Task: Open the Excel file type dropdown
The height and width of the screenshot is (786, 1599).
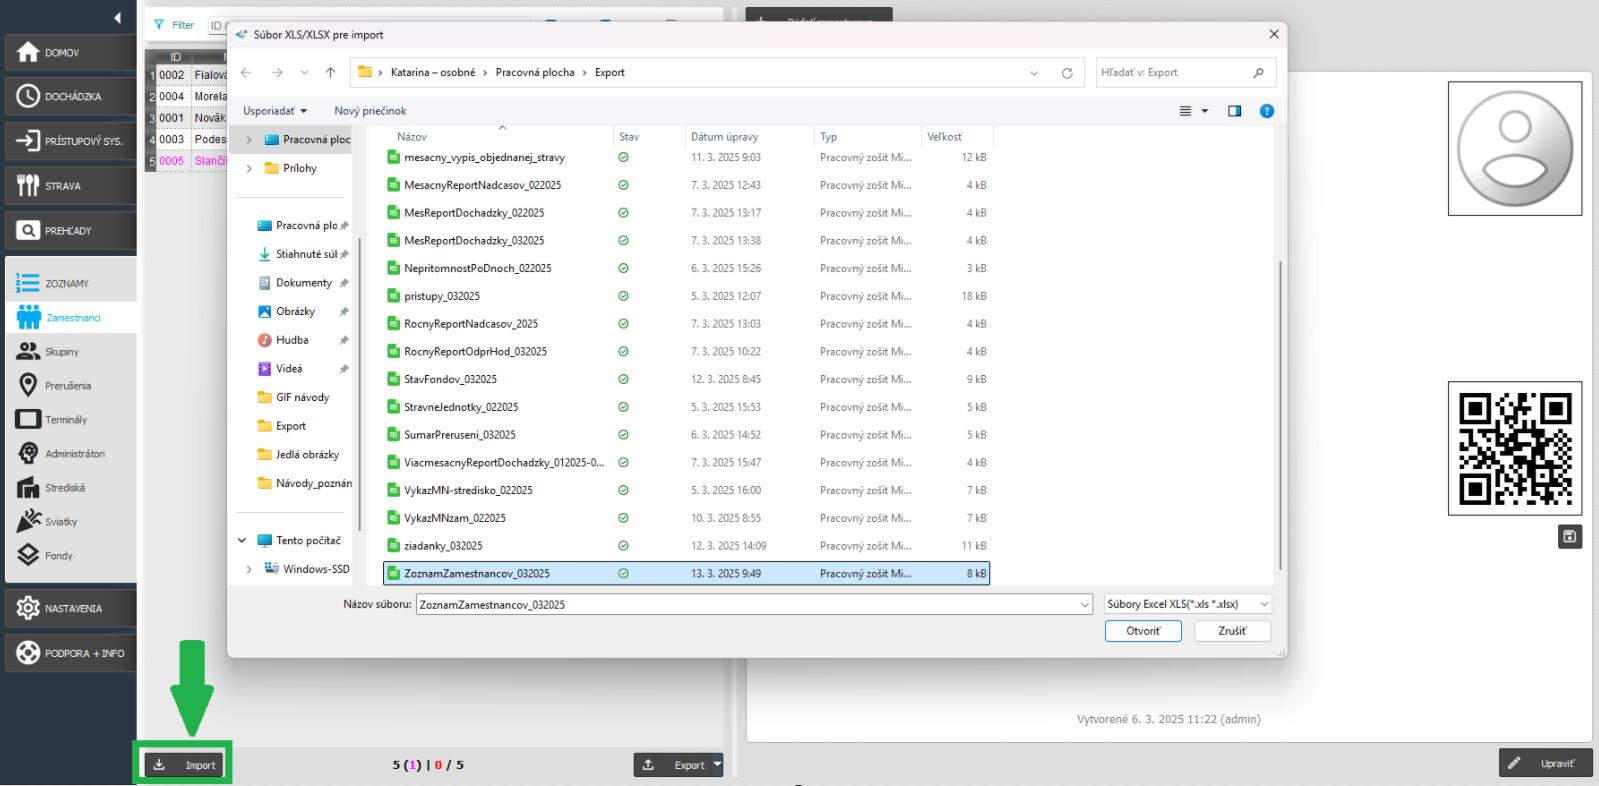Action: coord(1187,604)
